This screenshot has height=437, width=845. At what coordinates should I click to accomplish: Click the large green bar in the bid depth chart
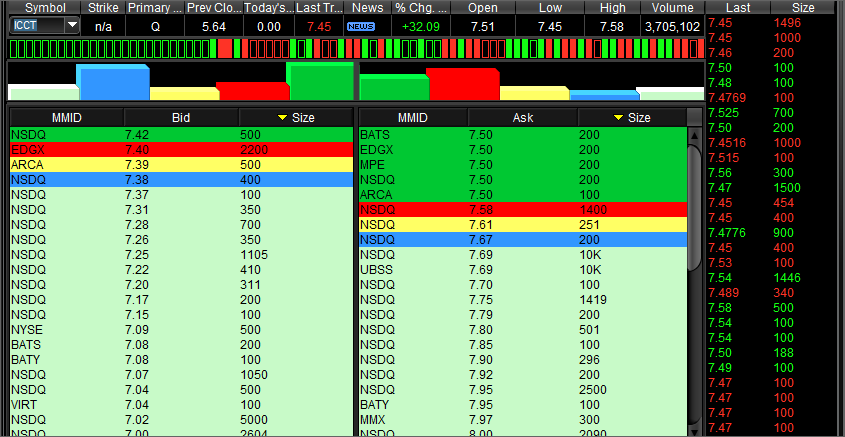pyautogui.click(x=320, y=81)
